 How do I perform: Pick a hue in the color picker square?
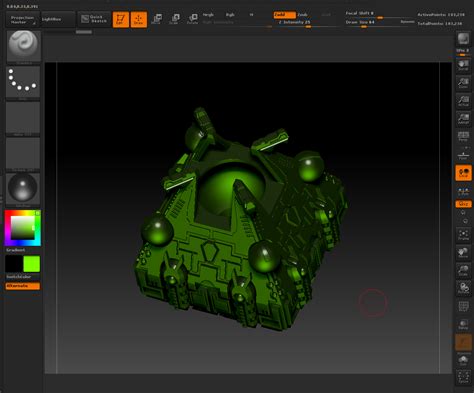23,228
